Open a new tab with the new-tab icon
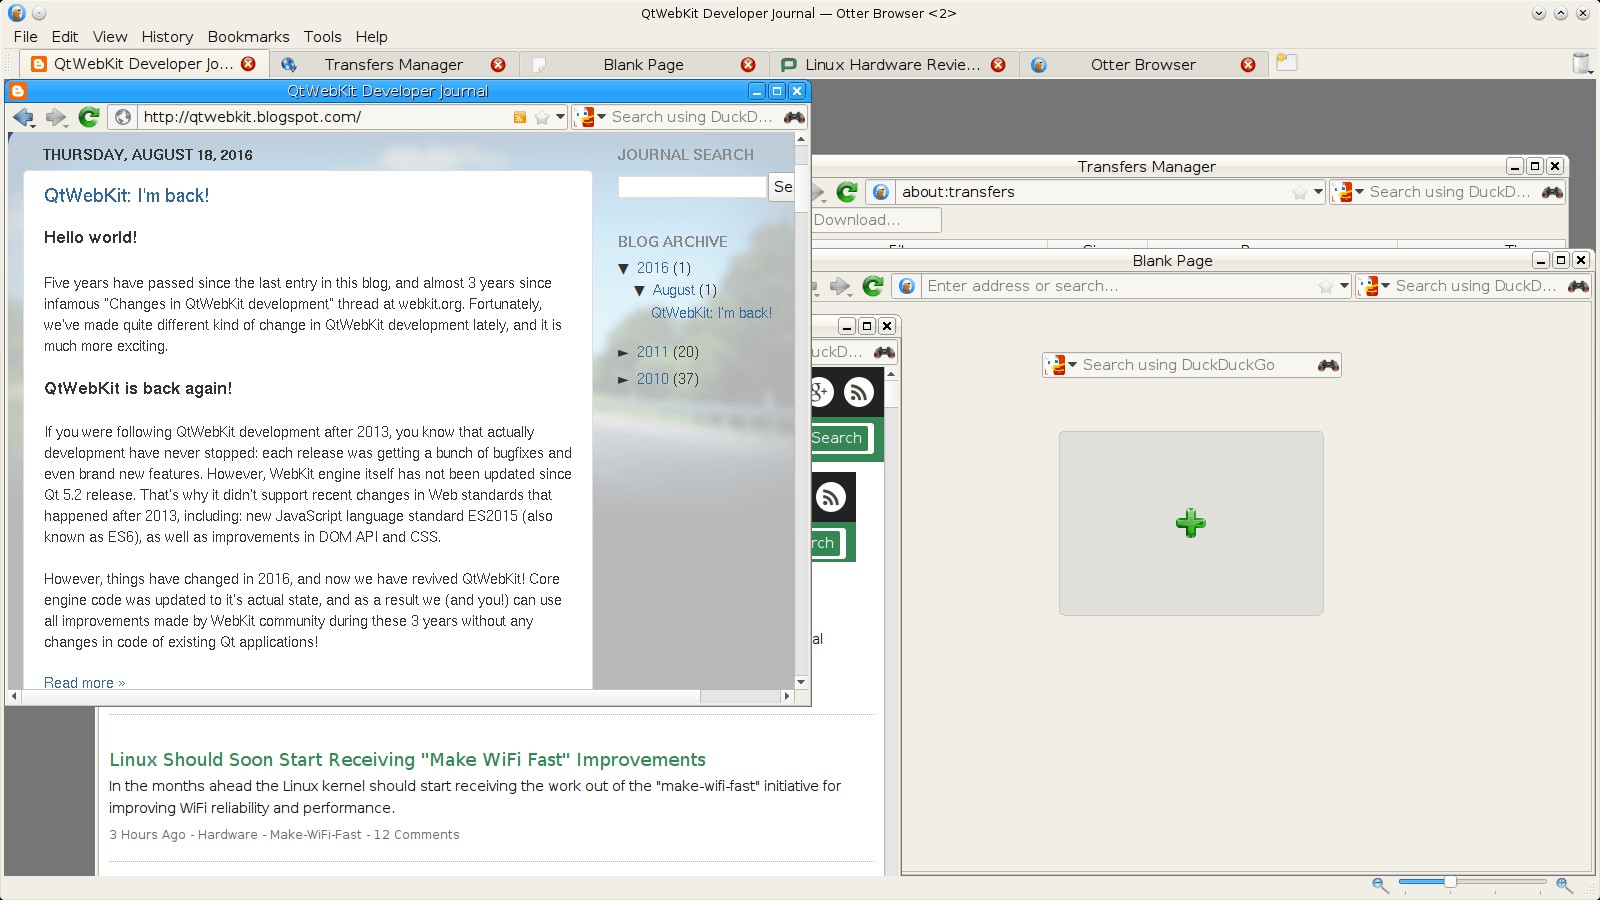Screen dimensions: 1600x900 coord(1286,63)
